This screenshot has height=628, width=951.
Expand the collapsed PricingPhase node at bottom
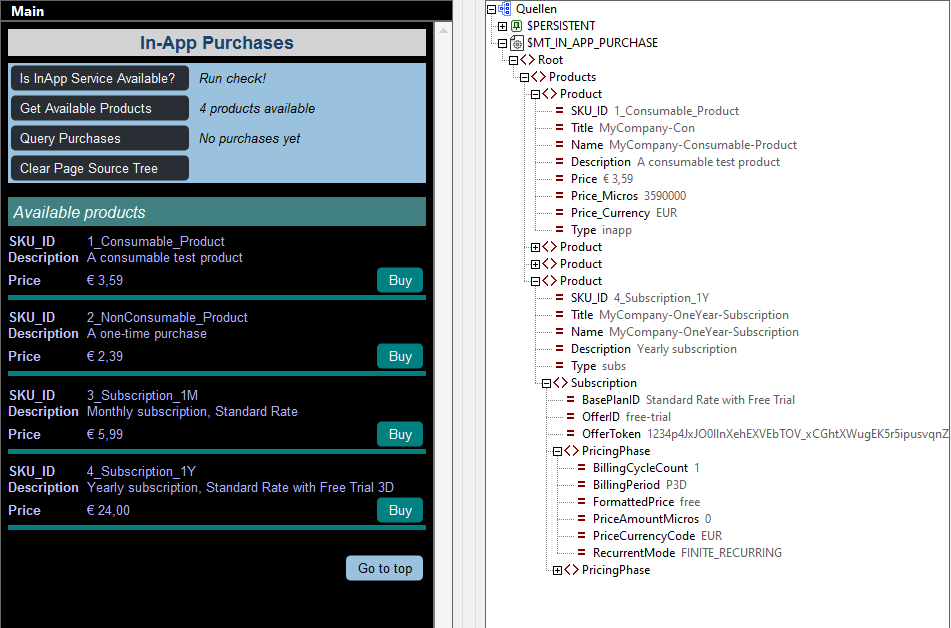pyautogui.click(x=557, y=570)
